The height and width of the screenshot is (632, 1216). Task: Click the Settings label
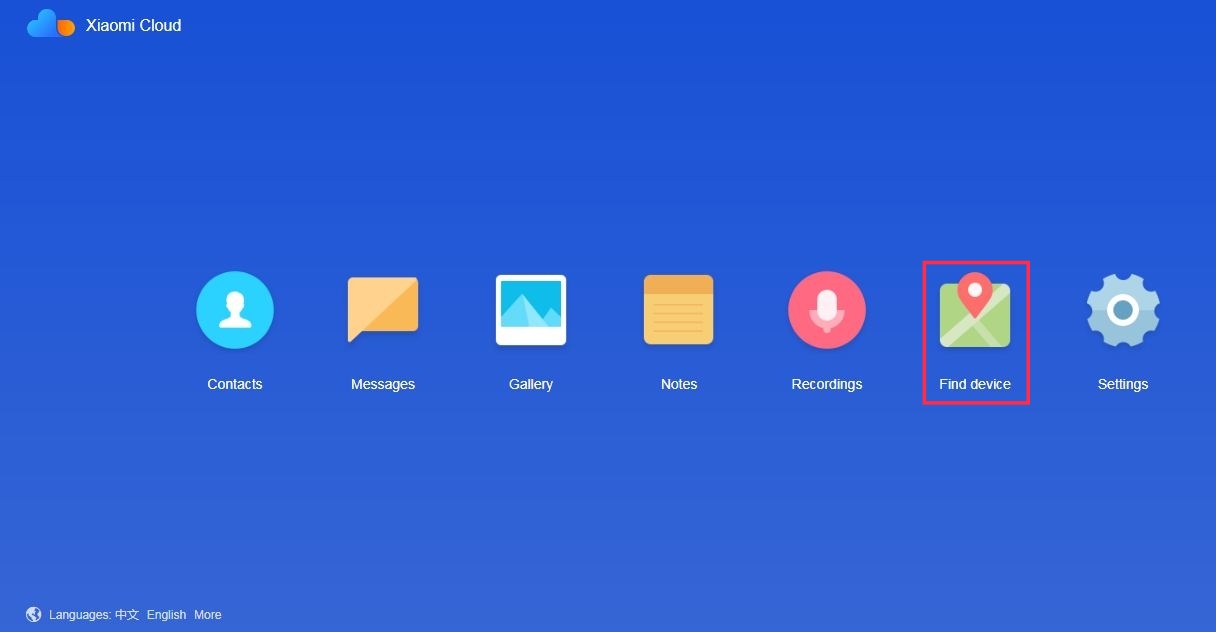[1123, 384]
